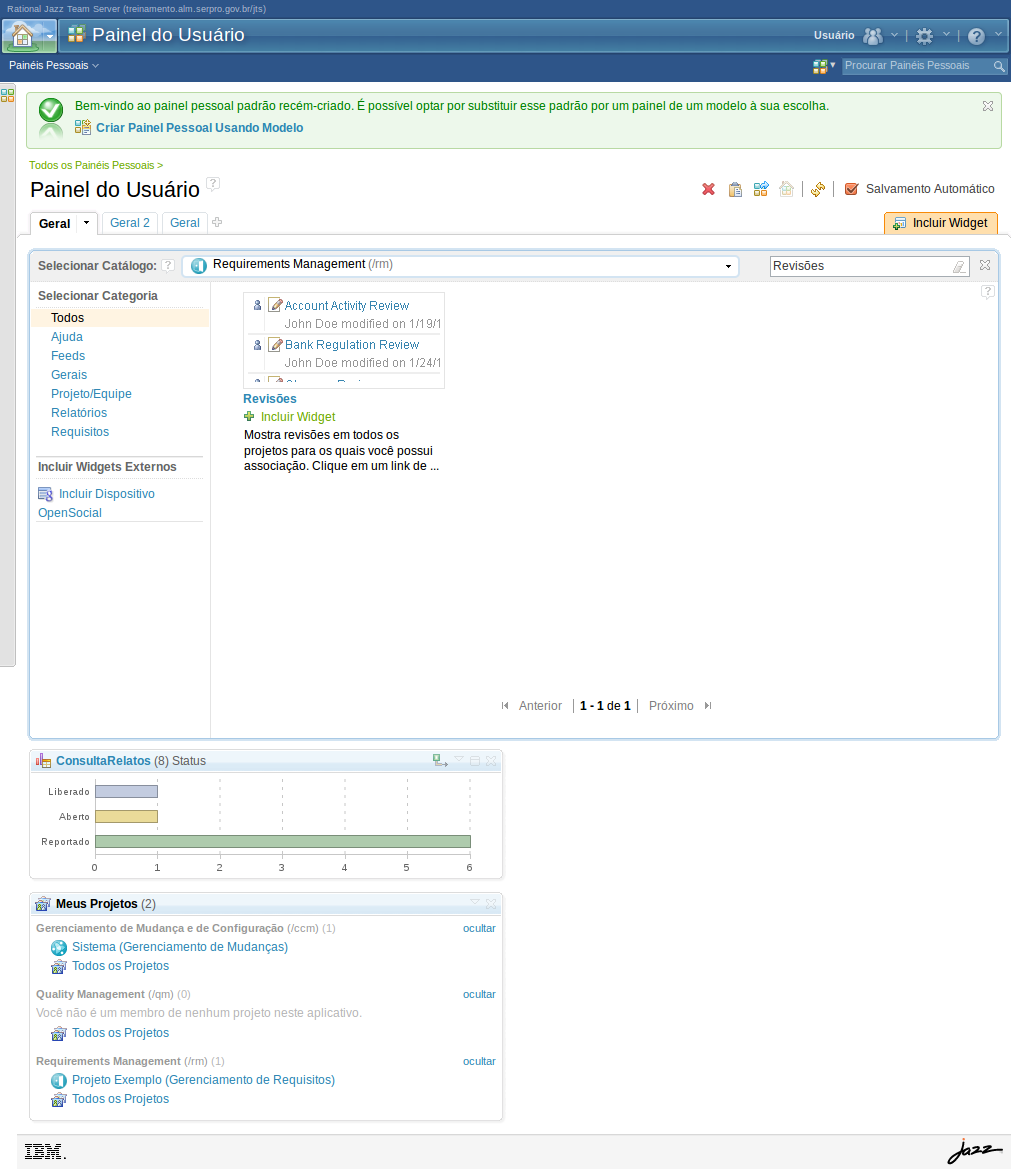Click help icon beside Selecionar Catálogo
Screen dimensions: 1011x1169
point(168,265)
